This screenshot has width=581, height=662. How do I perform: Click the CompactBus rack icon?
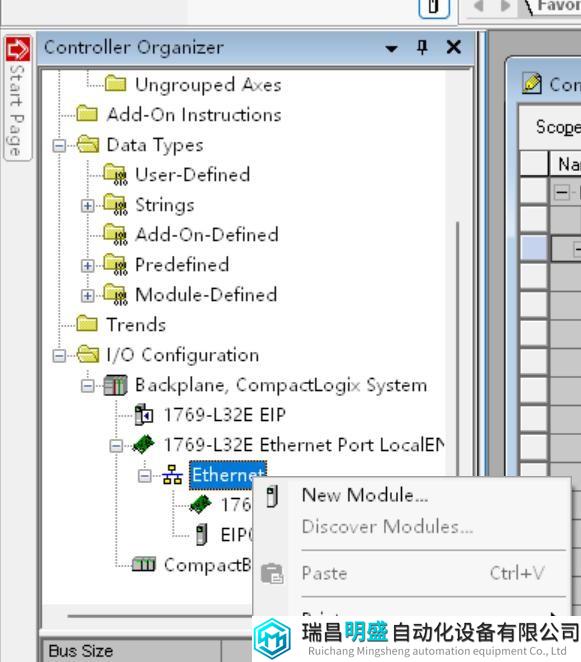click(144, 564)
